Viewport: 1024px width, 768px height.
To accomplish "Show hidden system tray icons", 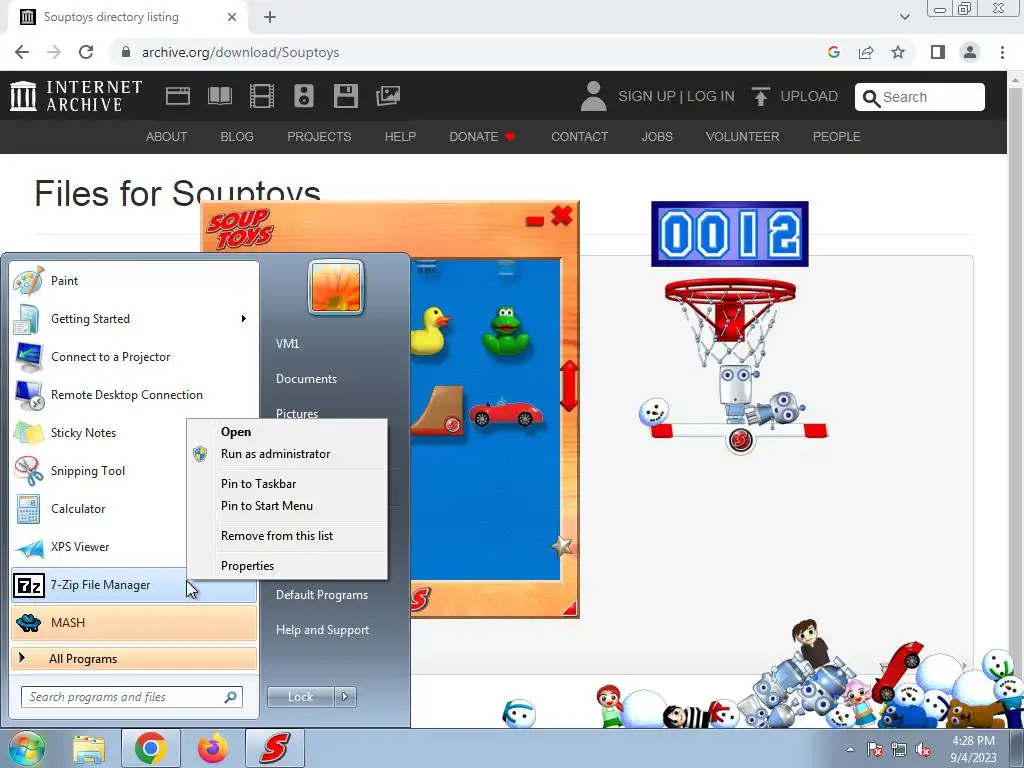I will pyautogui.click(x=850, y=749).
